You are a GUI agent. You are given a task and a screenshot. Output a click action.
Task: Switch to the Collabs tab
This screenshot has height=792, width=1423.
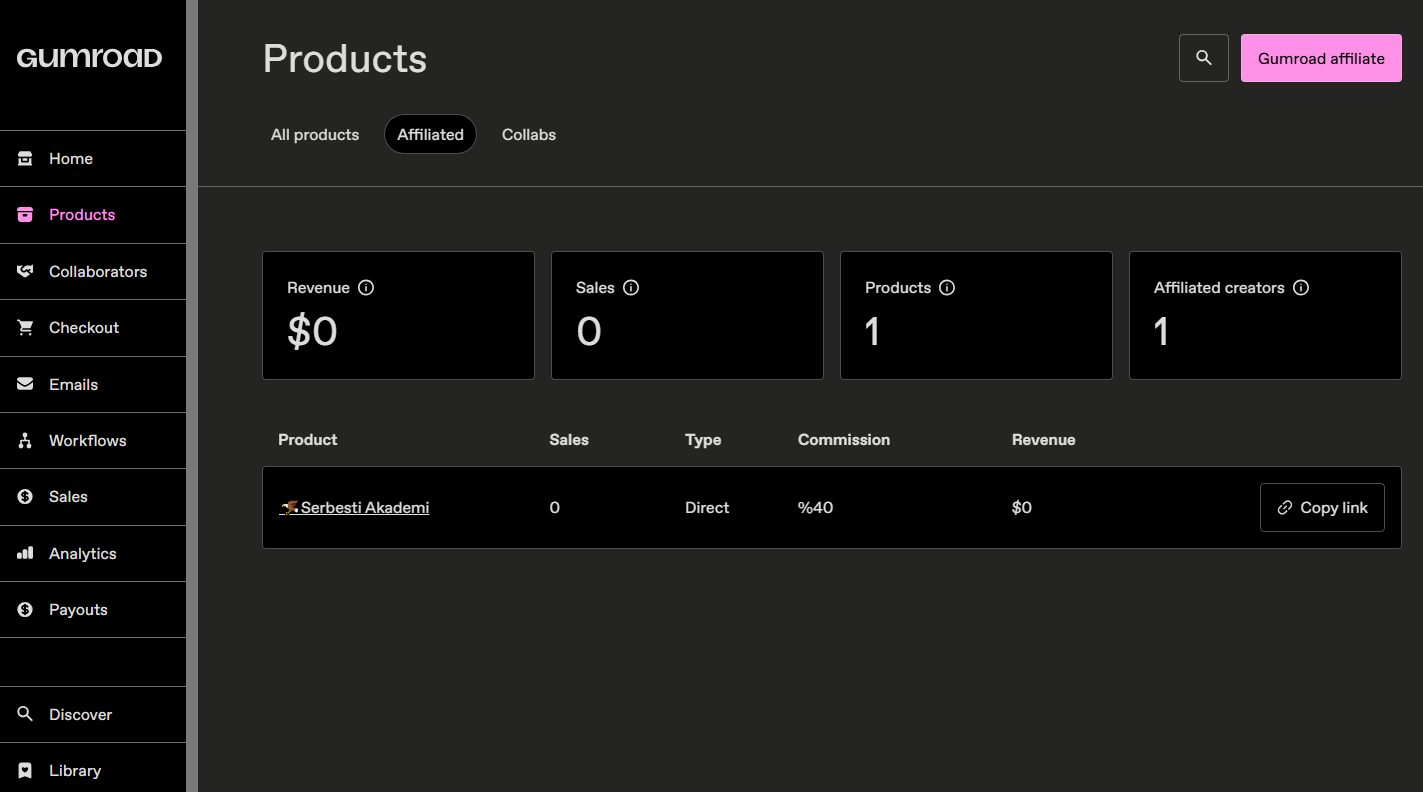coord(529,134)
